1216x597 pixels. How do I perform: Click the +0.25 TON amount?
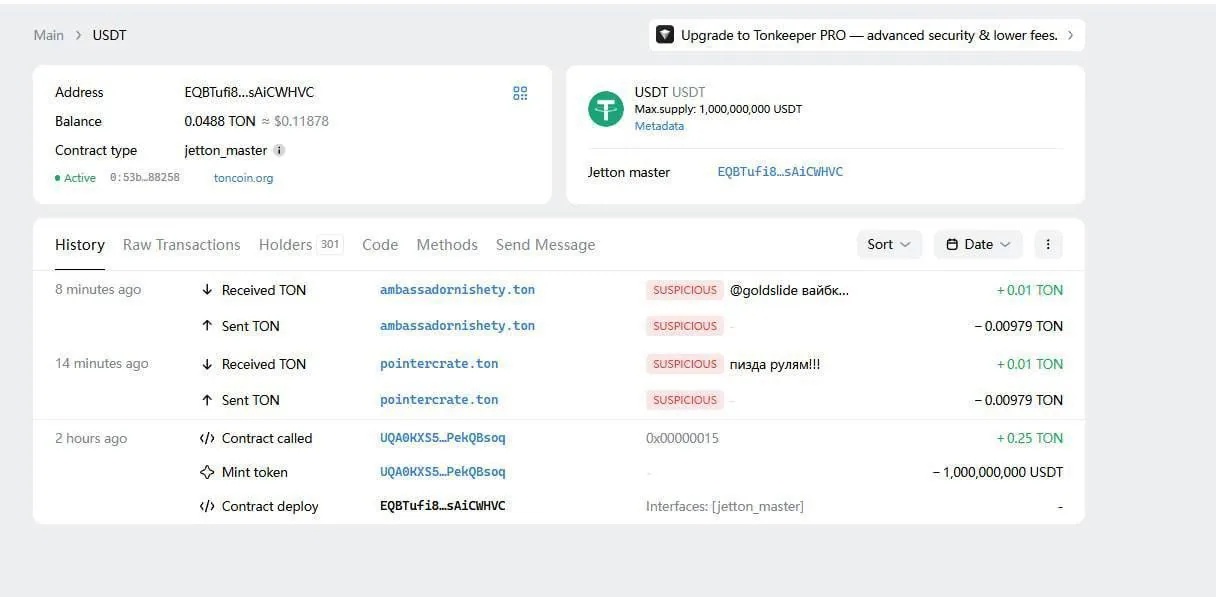point(1030,438)
